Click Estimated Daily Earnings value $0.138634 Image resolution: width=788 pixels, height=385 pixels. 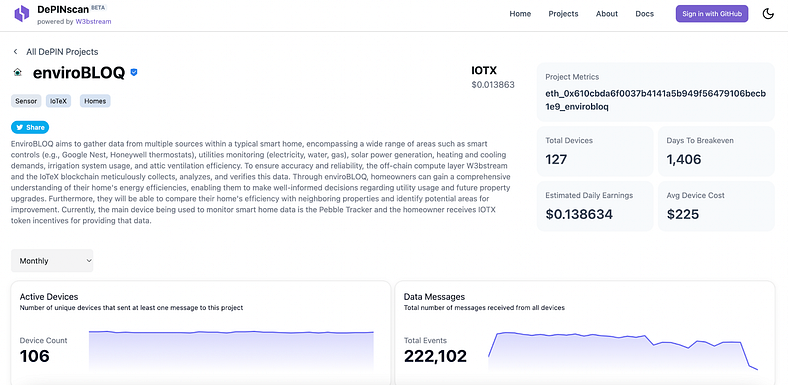coord(579,215)
